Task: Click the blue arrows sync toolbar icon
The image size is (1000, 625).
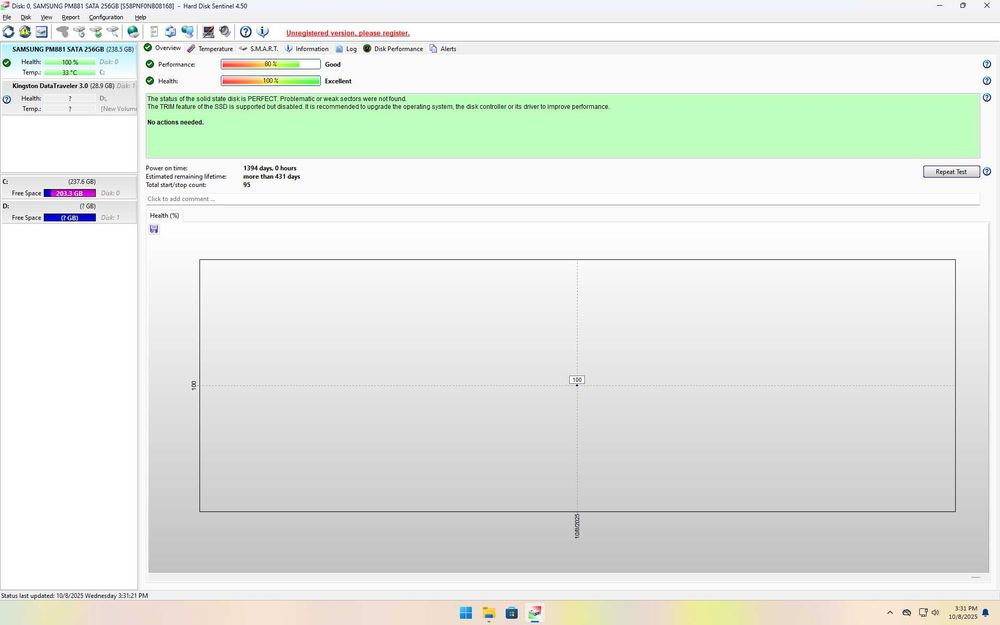Action: 170,31
